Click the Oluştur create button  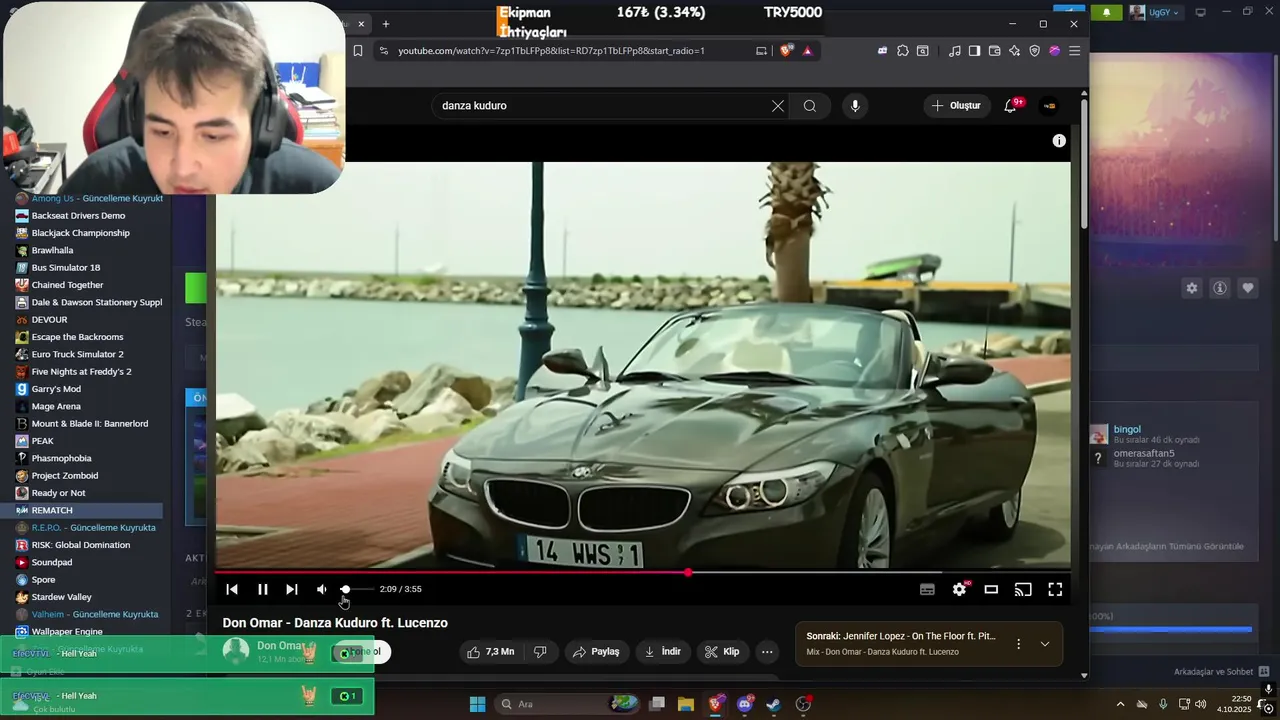coord(956,106)
